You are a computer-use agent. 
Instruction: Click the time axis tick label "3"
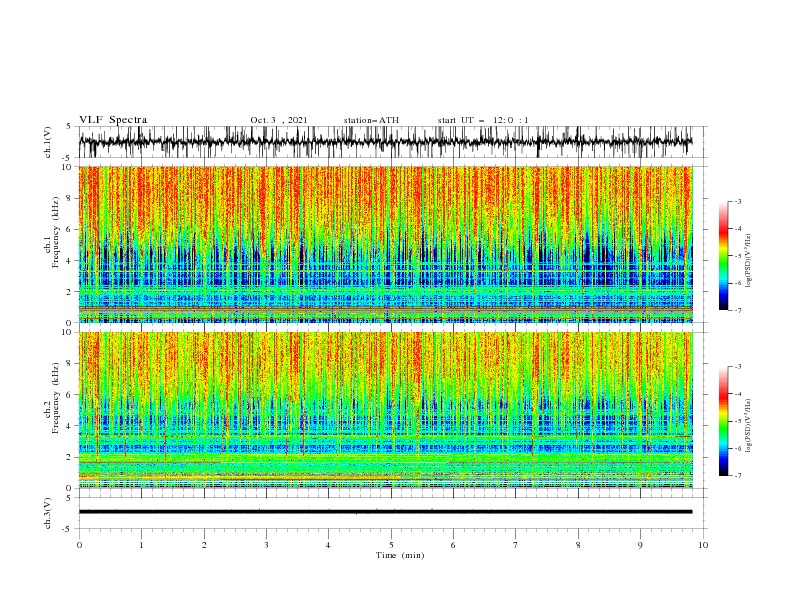(266, 545)
